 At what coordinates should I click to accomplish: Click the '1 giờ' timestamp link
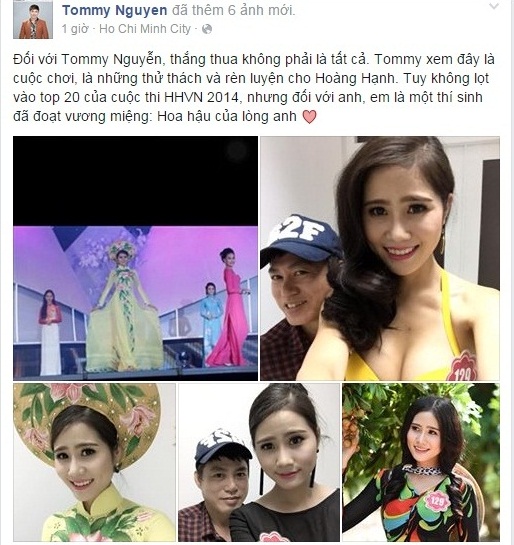[x=75, y=29]
